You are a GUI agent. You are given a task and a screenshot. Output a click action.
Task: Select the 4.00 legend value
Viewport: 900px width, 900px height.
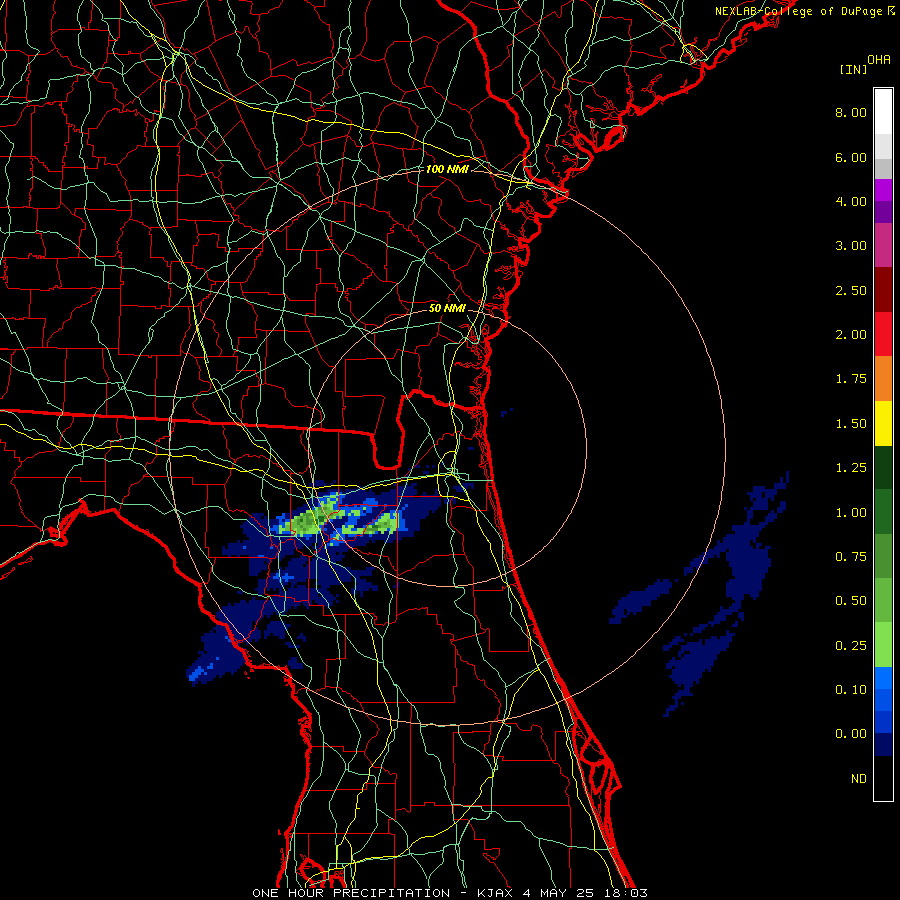[851, 201]
